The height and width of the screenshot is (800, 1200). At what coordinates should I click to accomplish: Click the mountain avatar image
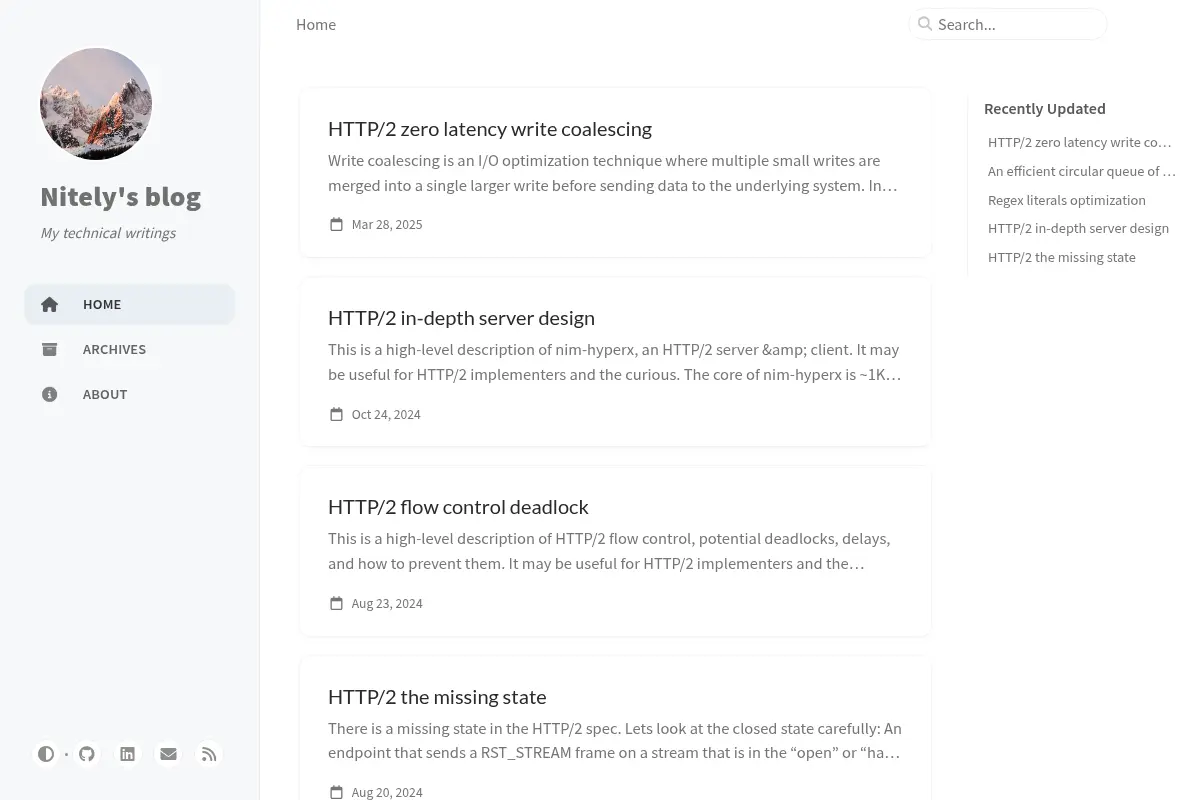coord(96,104)
